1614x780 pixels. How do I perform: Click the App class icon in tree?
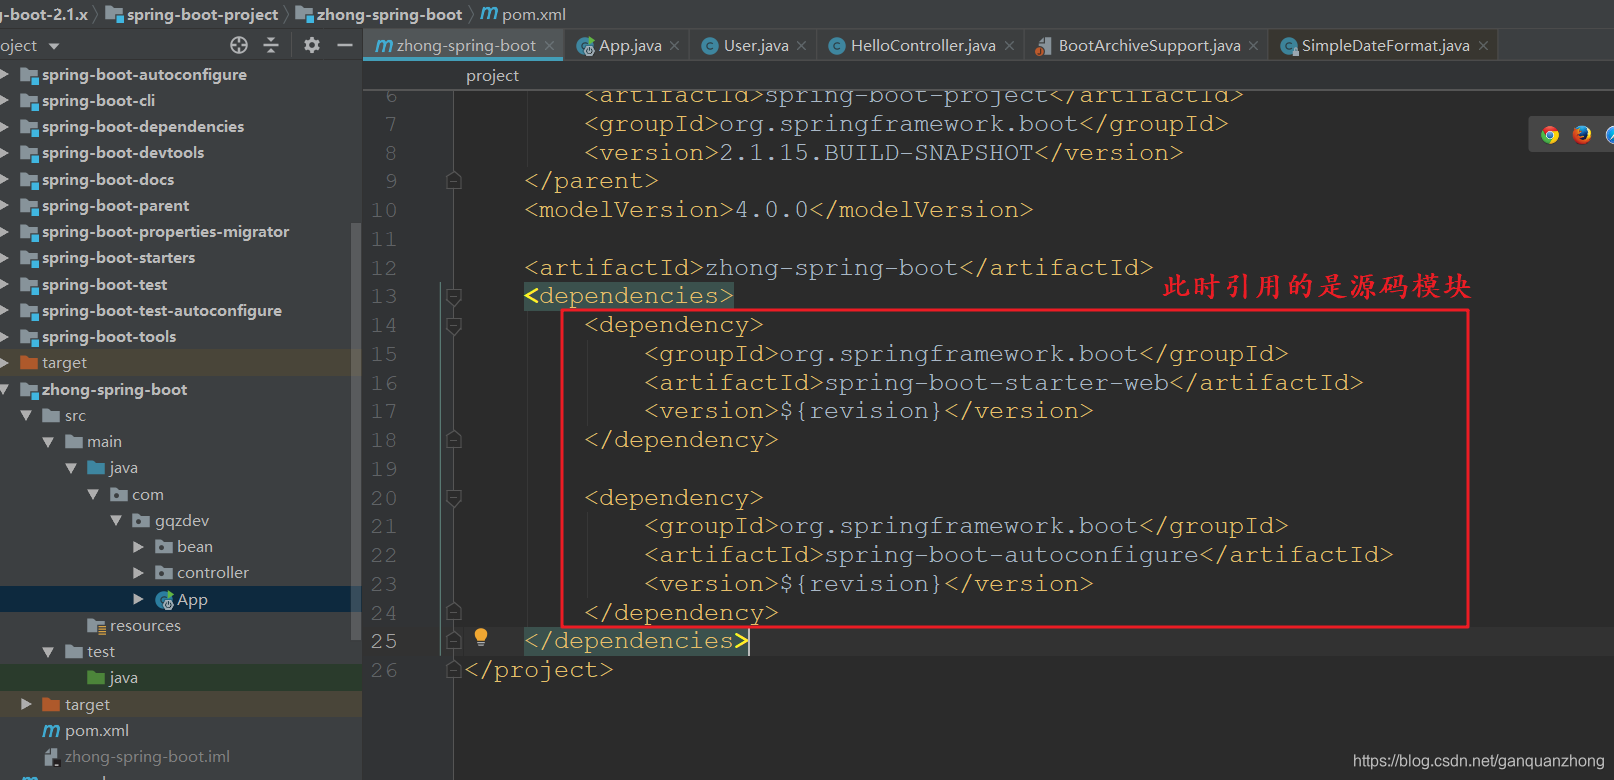coord(165,600)
